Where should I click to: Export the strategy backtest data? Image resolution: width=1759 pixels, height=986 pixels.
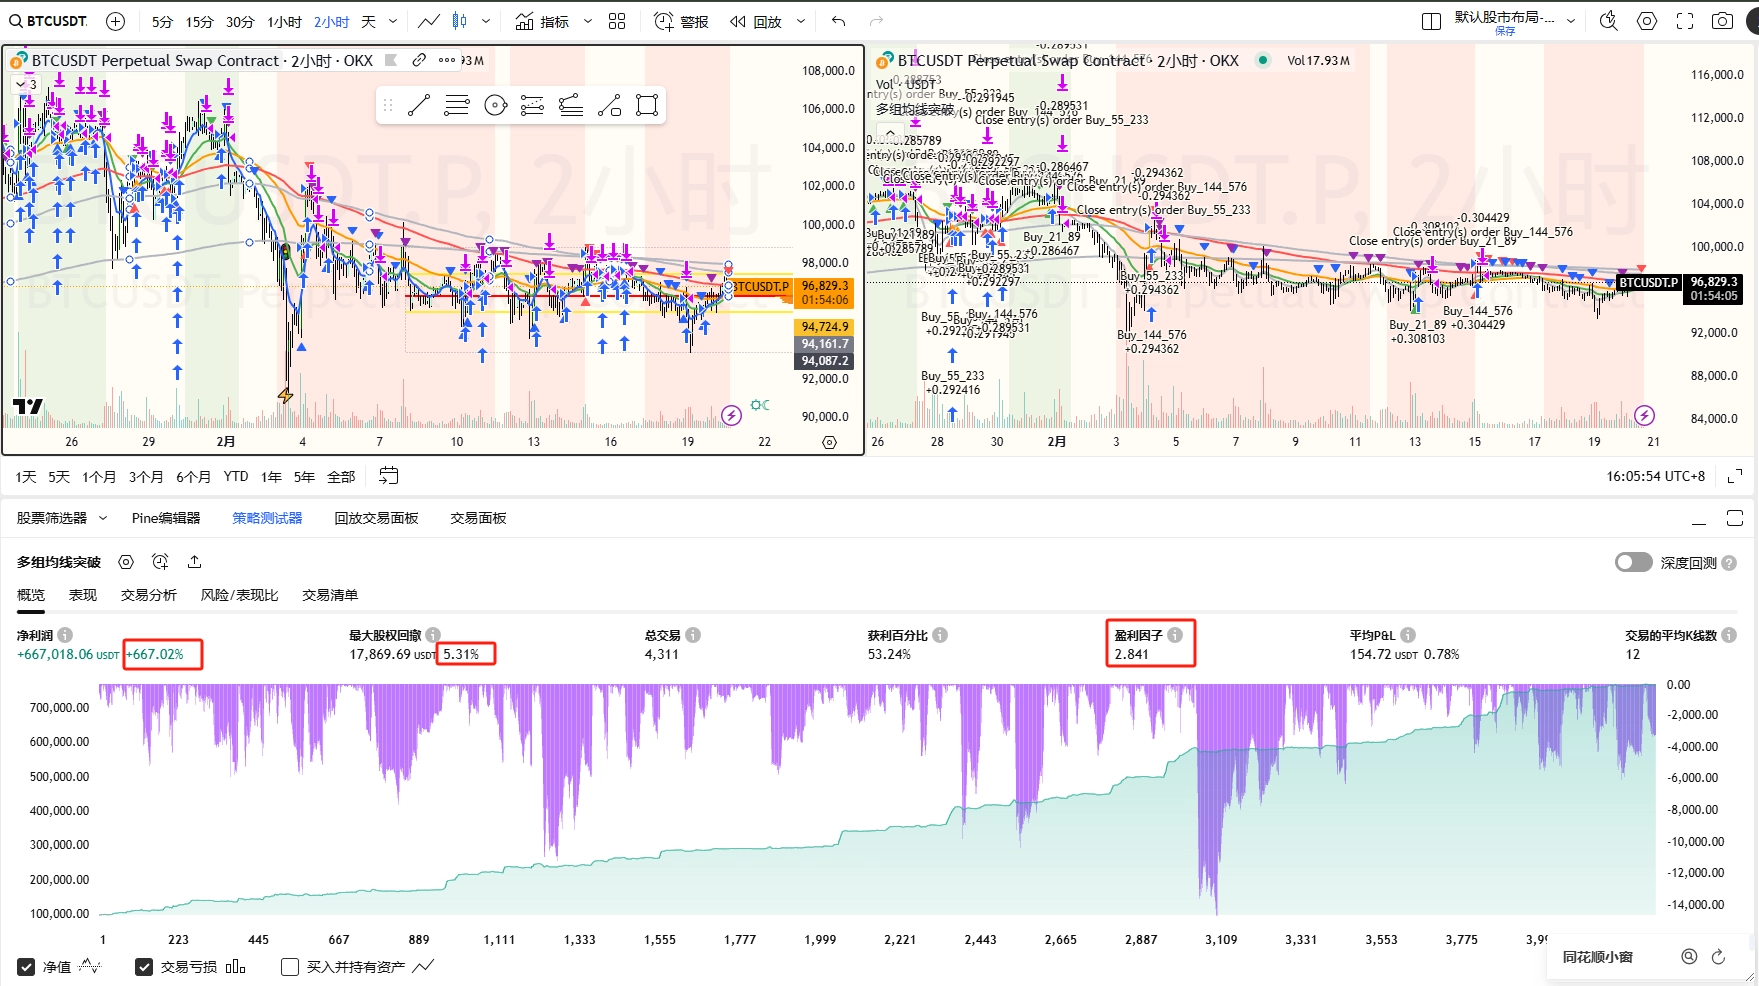click(194, 562)
